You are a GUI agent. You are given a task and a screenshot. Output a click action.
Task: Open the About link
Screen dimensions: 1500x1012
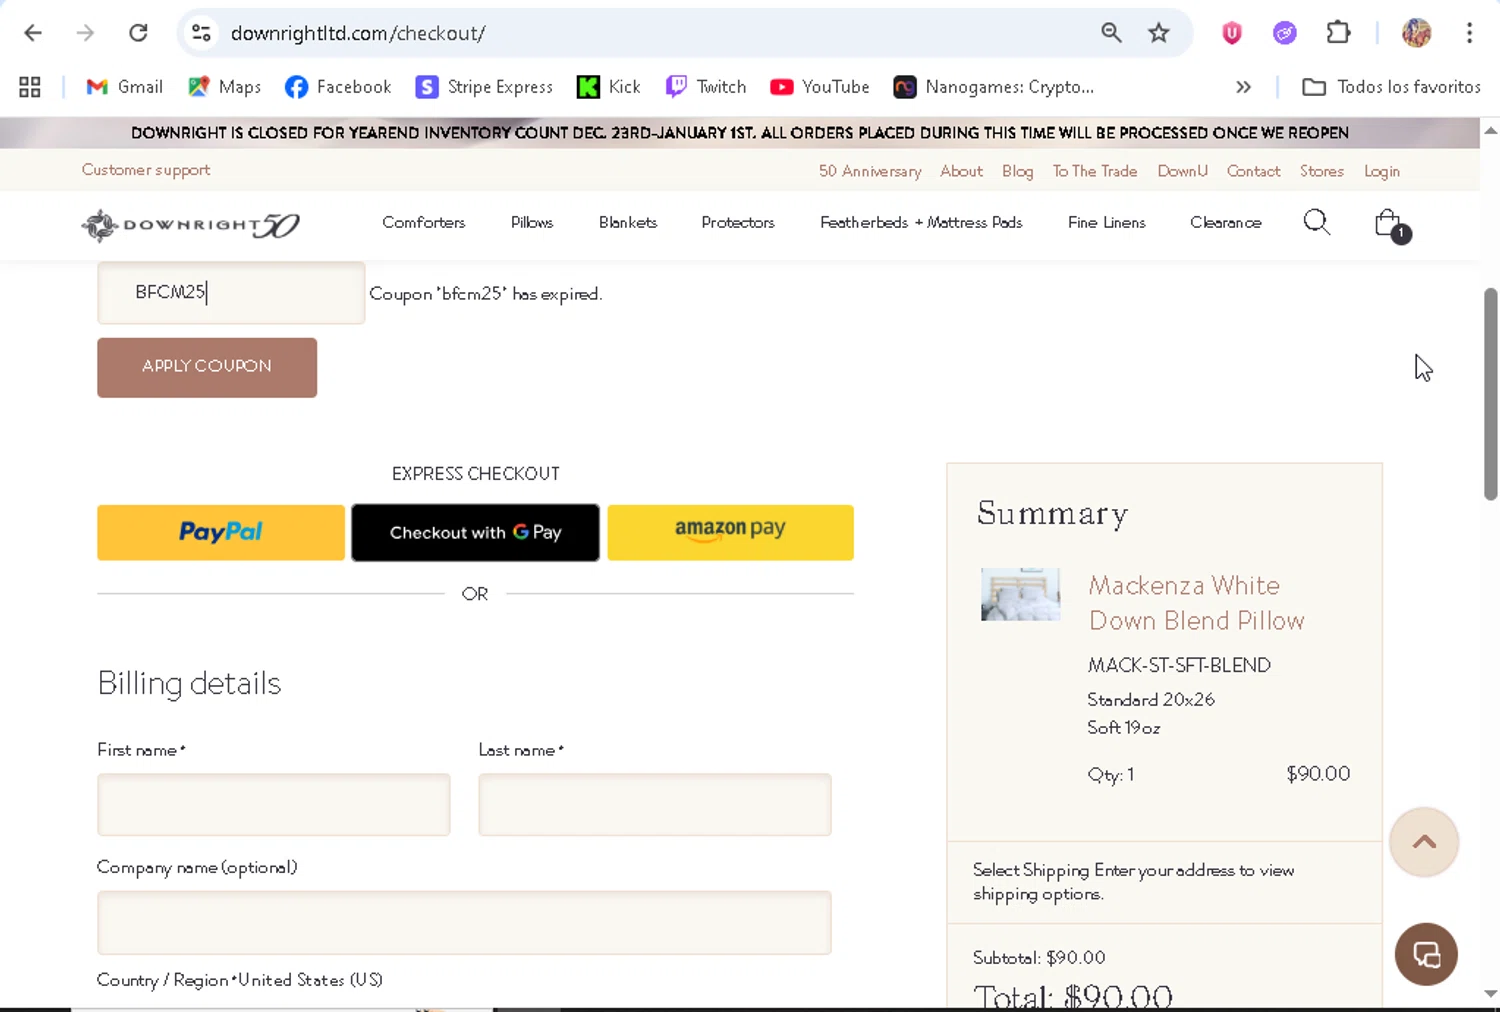point(961,171)
